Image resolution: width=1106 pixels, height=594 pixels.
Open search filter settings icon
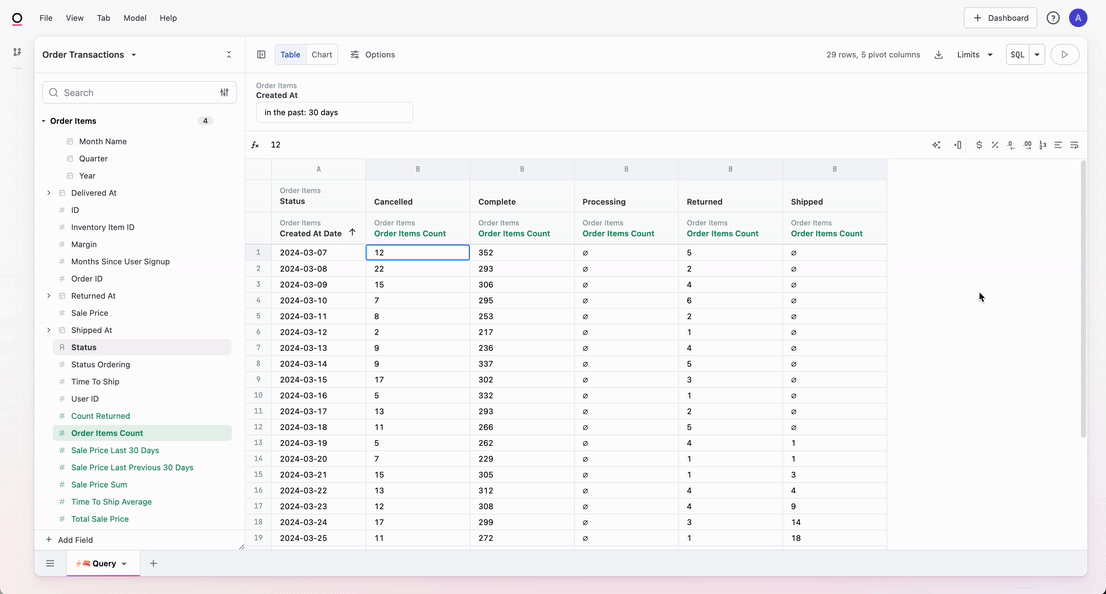coord(224,92)
